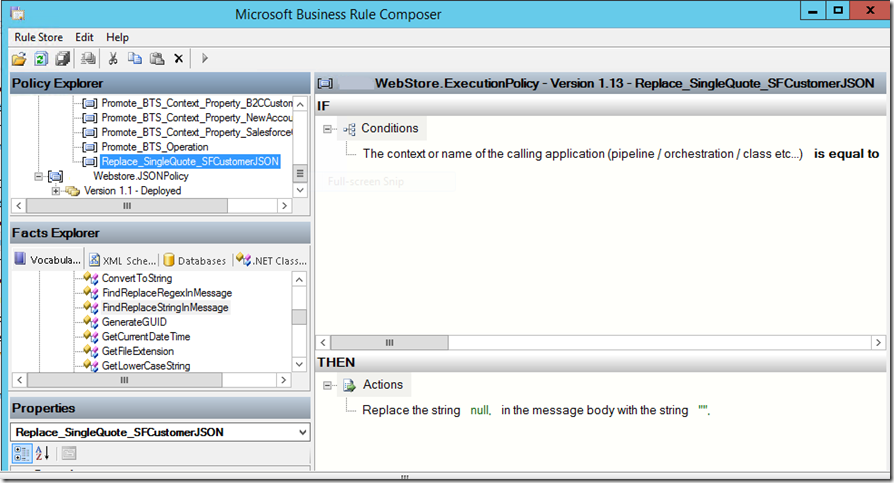
Task: Collapse the Webstore.JSONPolicy tree node
Action: coord(38,176)
